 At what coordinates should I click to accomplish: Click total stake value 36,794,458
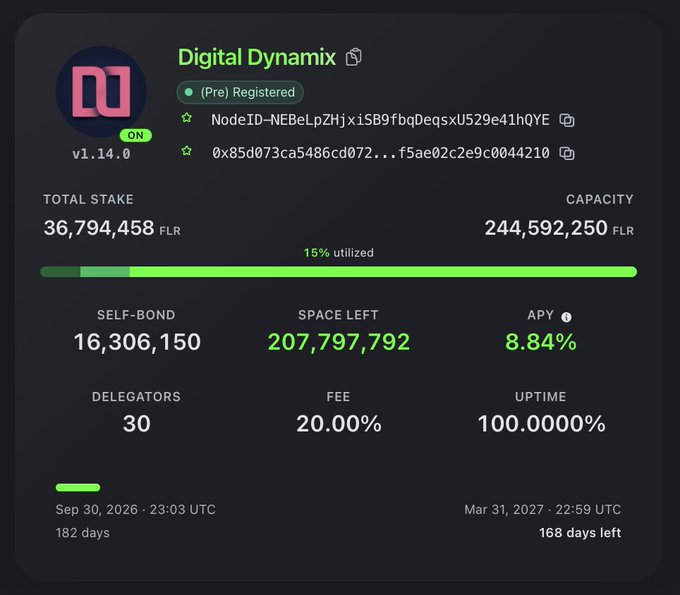point(99,228)
